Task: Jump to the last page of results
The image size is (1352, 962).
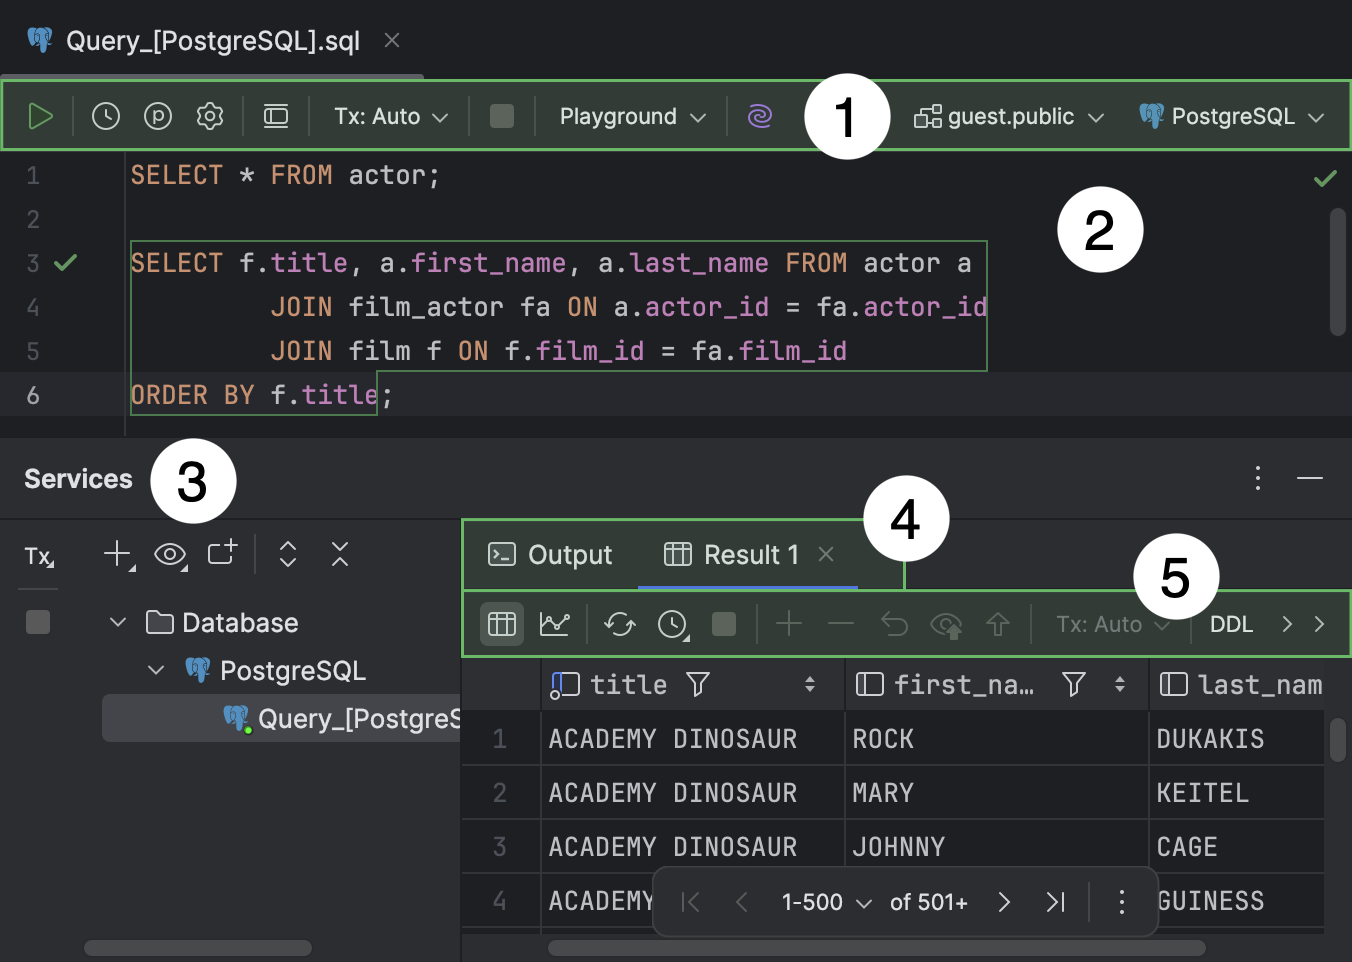Action: point(1055,901)
